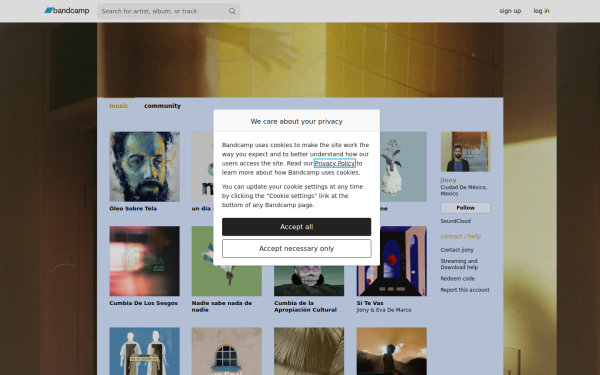Screen dimensions: 600x375
Task: Open Streaming and Download help
Action: tap(459, 264)
